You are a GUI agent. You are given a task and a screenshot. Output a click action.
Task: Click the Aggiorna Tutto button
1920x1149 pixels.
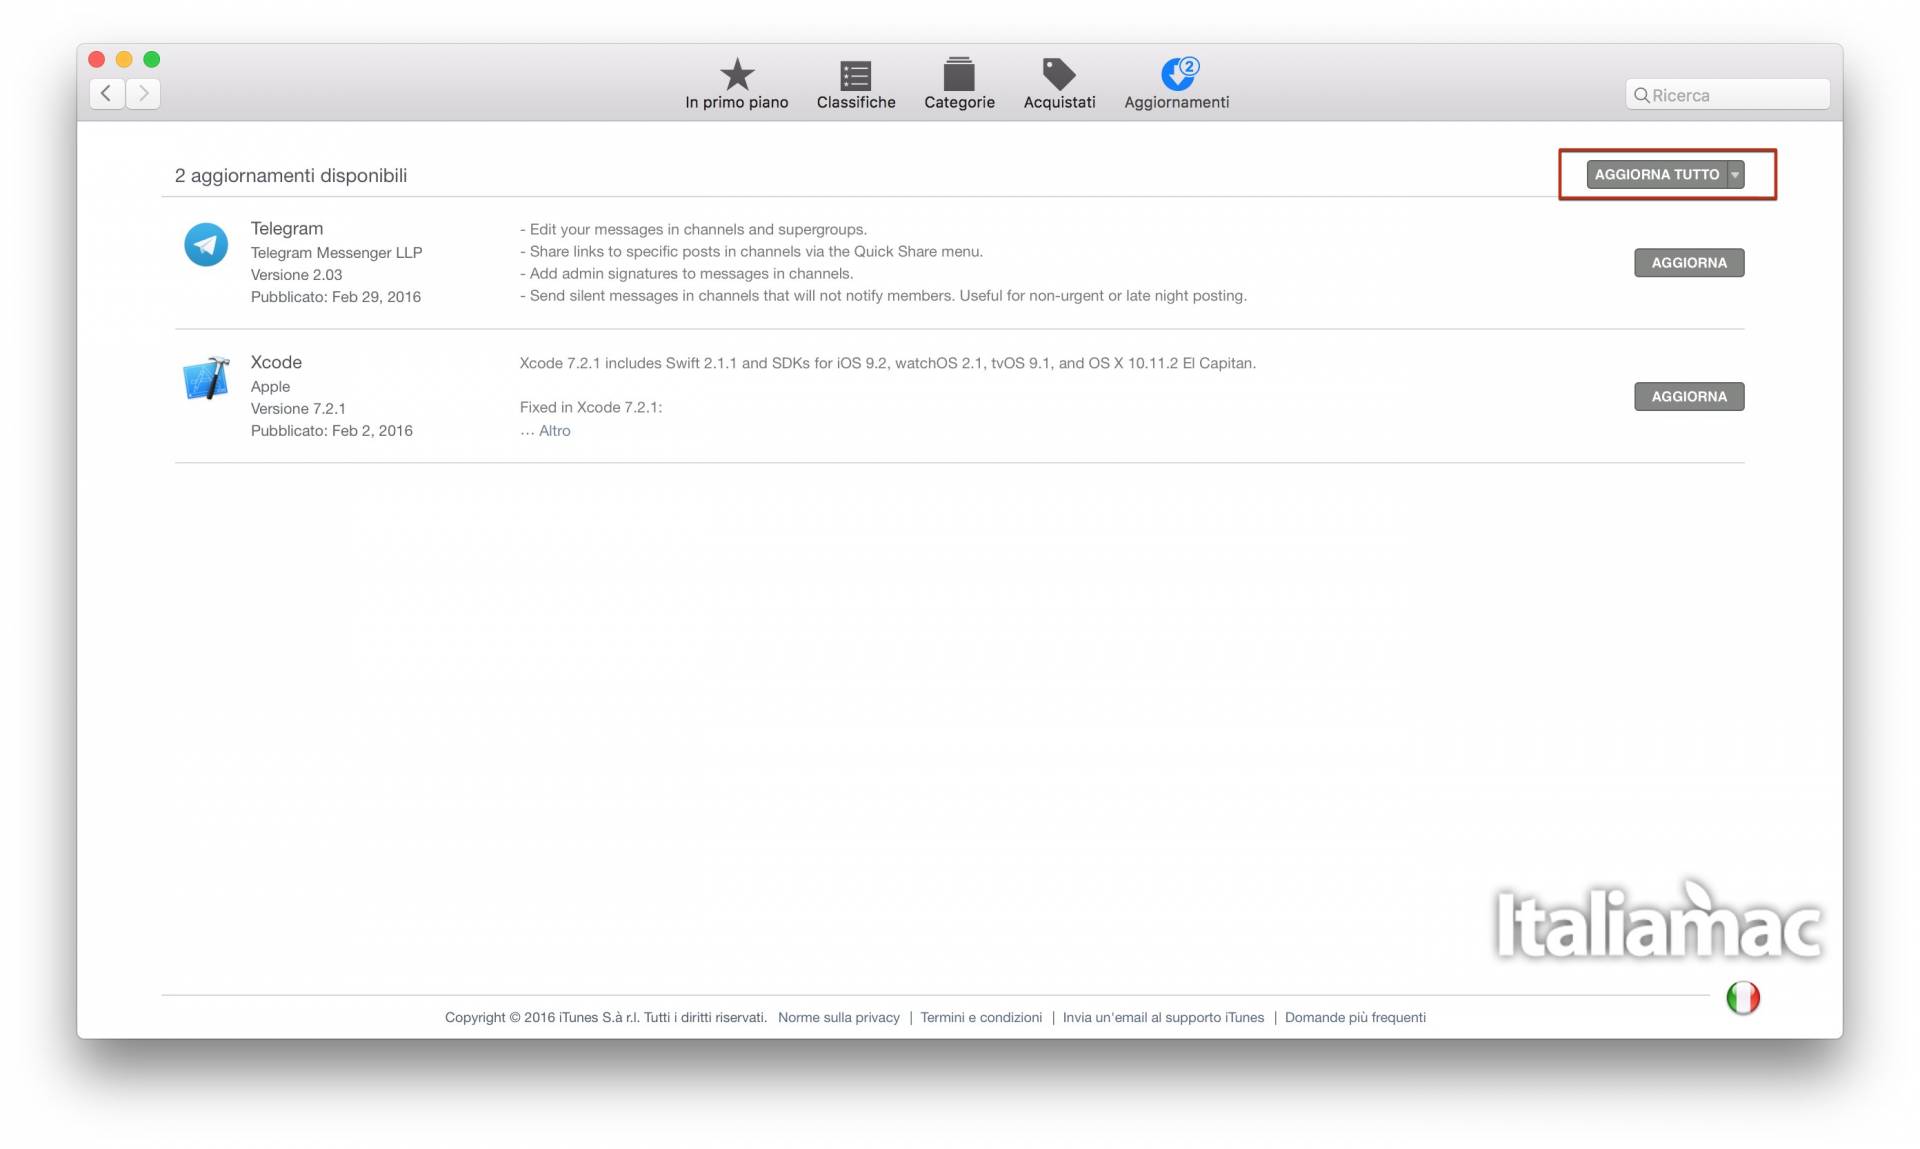(x=1657, y=174)
